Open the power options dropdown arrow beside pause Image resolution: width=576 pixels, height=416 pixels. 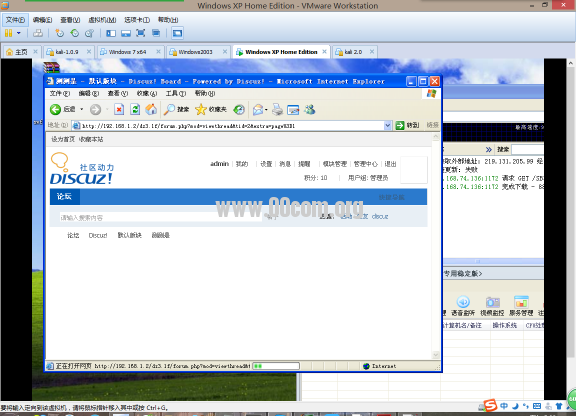coord(18,33)
